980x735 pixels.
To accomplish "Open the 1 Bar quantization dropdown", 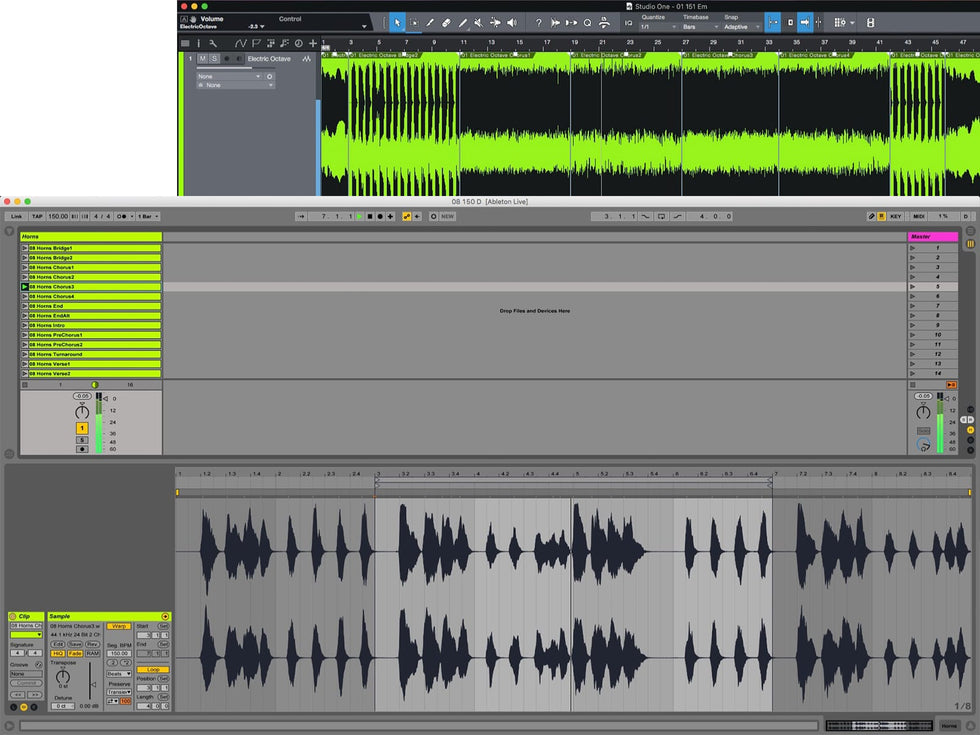I will pyautogui.click(x=147, y=216).
